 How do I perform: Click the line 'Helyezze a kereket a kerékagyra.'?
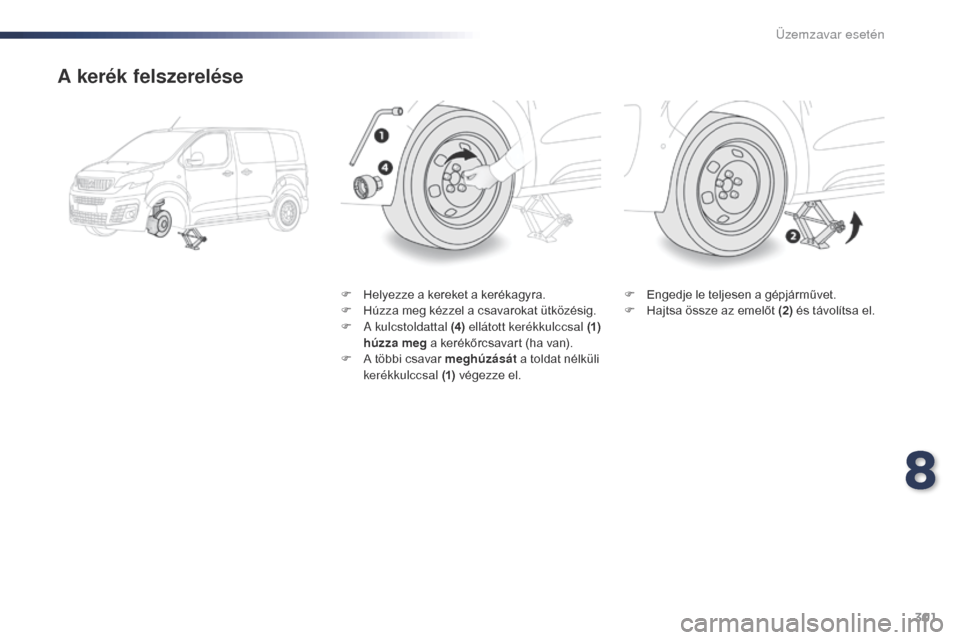pos(454,294)
